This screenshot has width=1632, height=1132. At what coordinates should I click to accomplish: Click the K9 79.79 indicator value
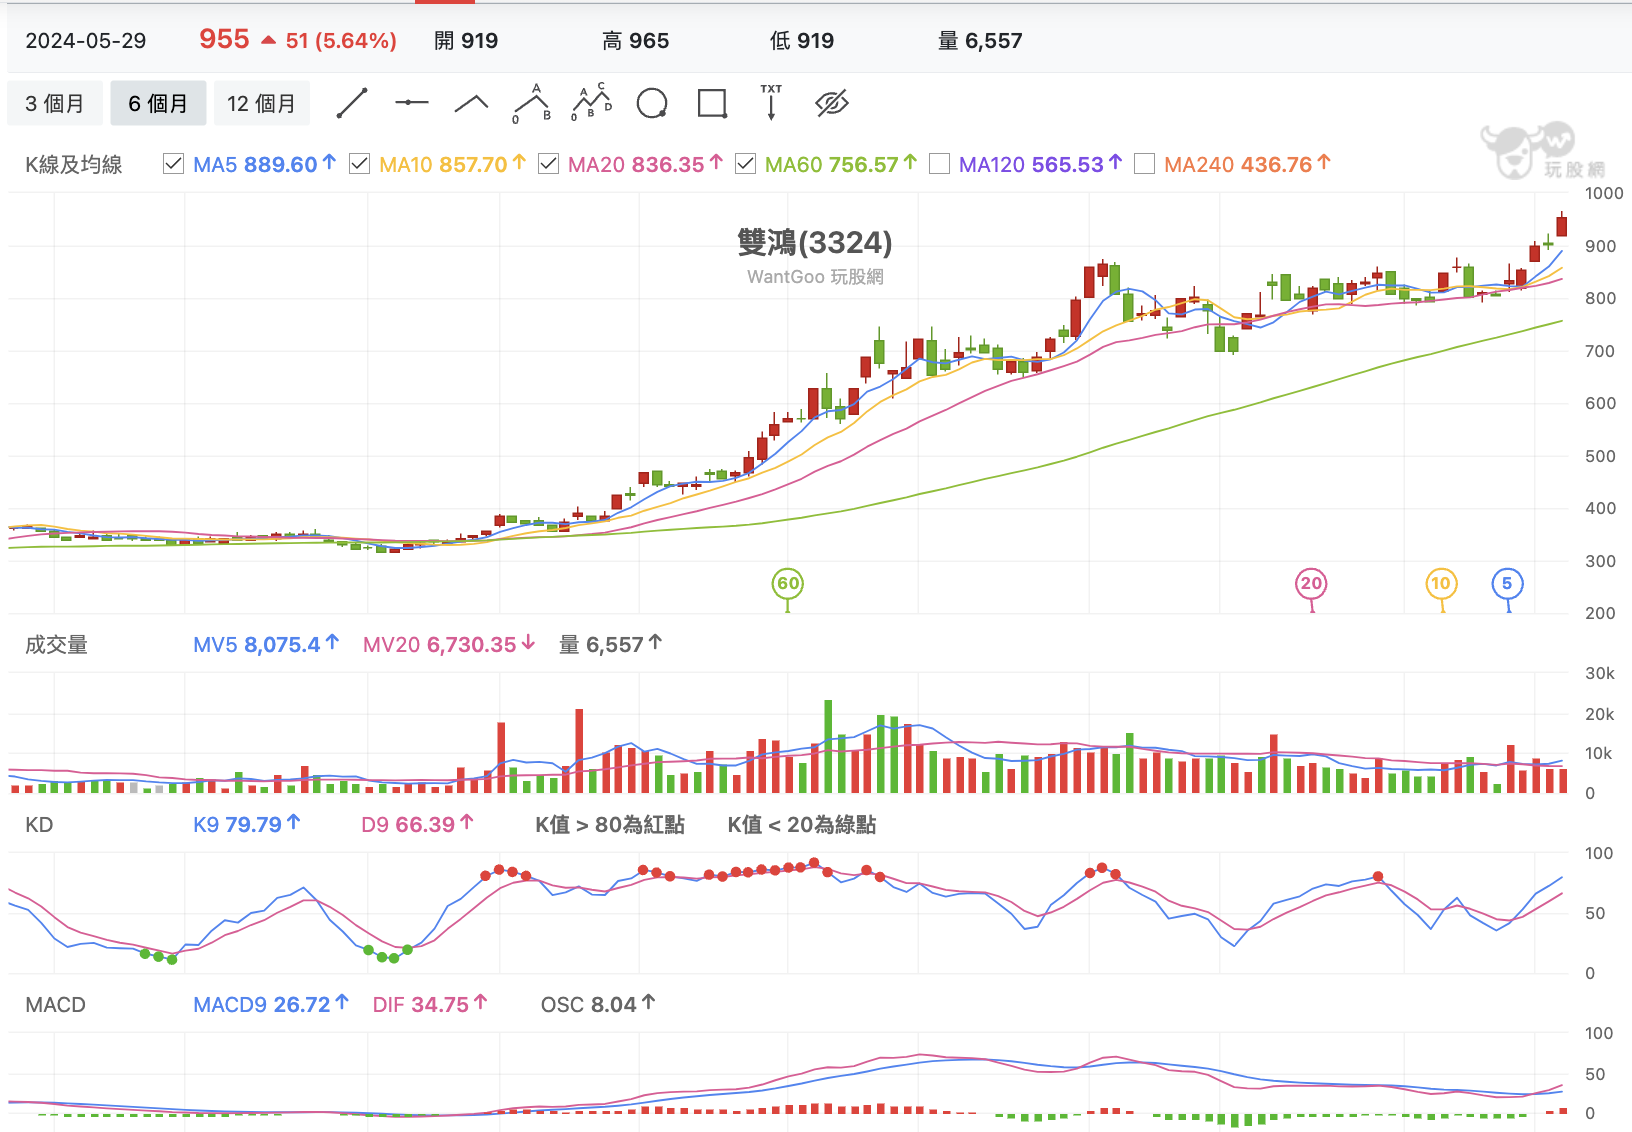pos(246,825)
